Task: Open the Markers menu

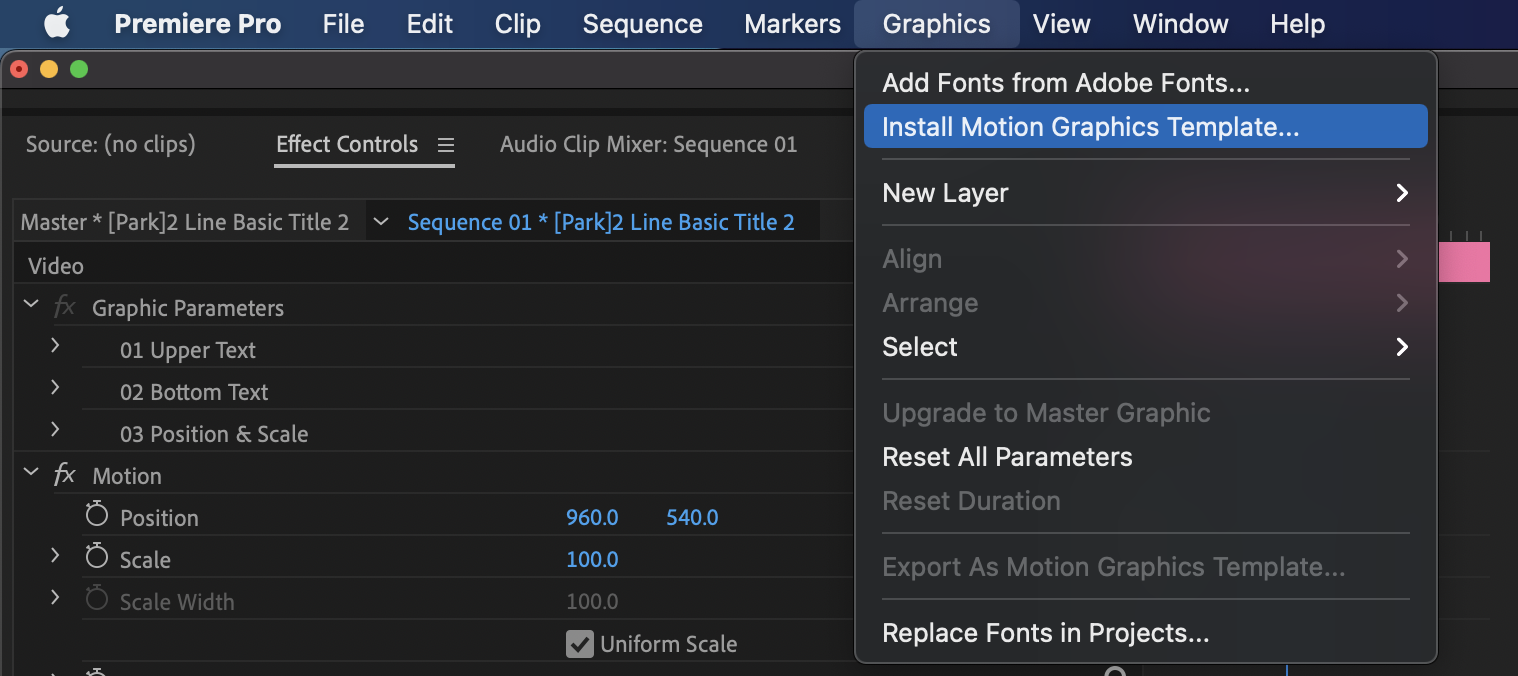Action: click(x=793, y=24)
